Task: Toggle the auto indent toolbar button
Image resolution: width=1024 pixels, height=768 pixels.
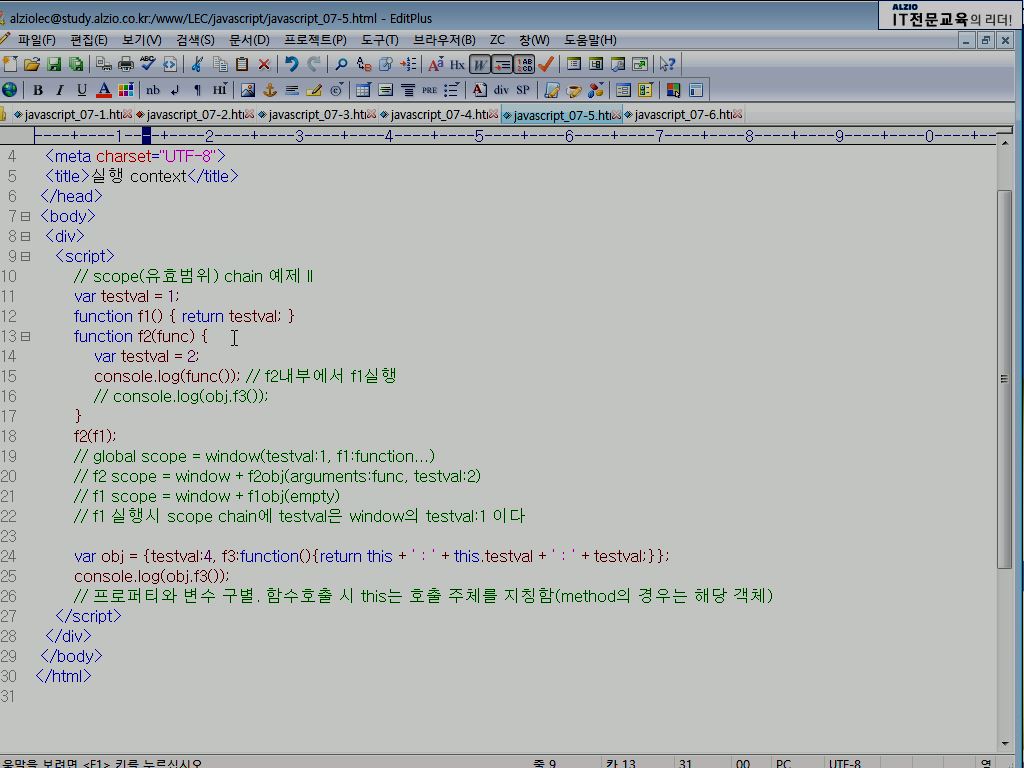Action: point(502,64)
